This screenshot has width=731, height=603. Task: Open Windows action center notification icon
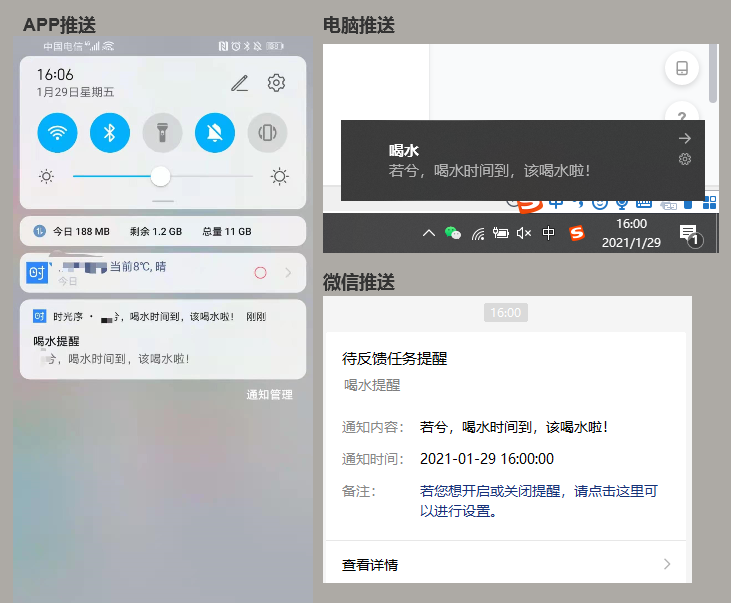[x=690, y=235]
